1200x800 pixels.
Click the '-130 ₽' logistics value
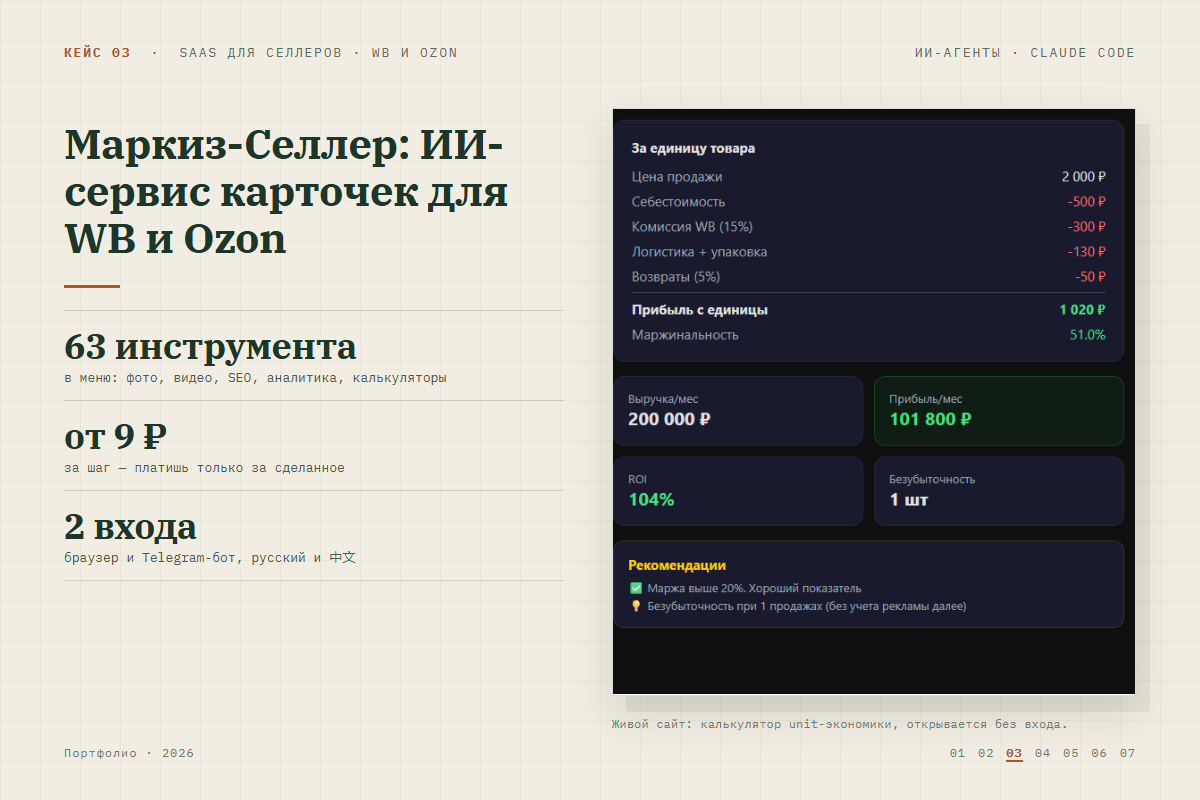point(1087,252)
